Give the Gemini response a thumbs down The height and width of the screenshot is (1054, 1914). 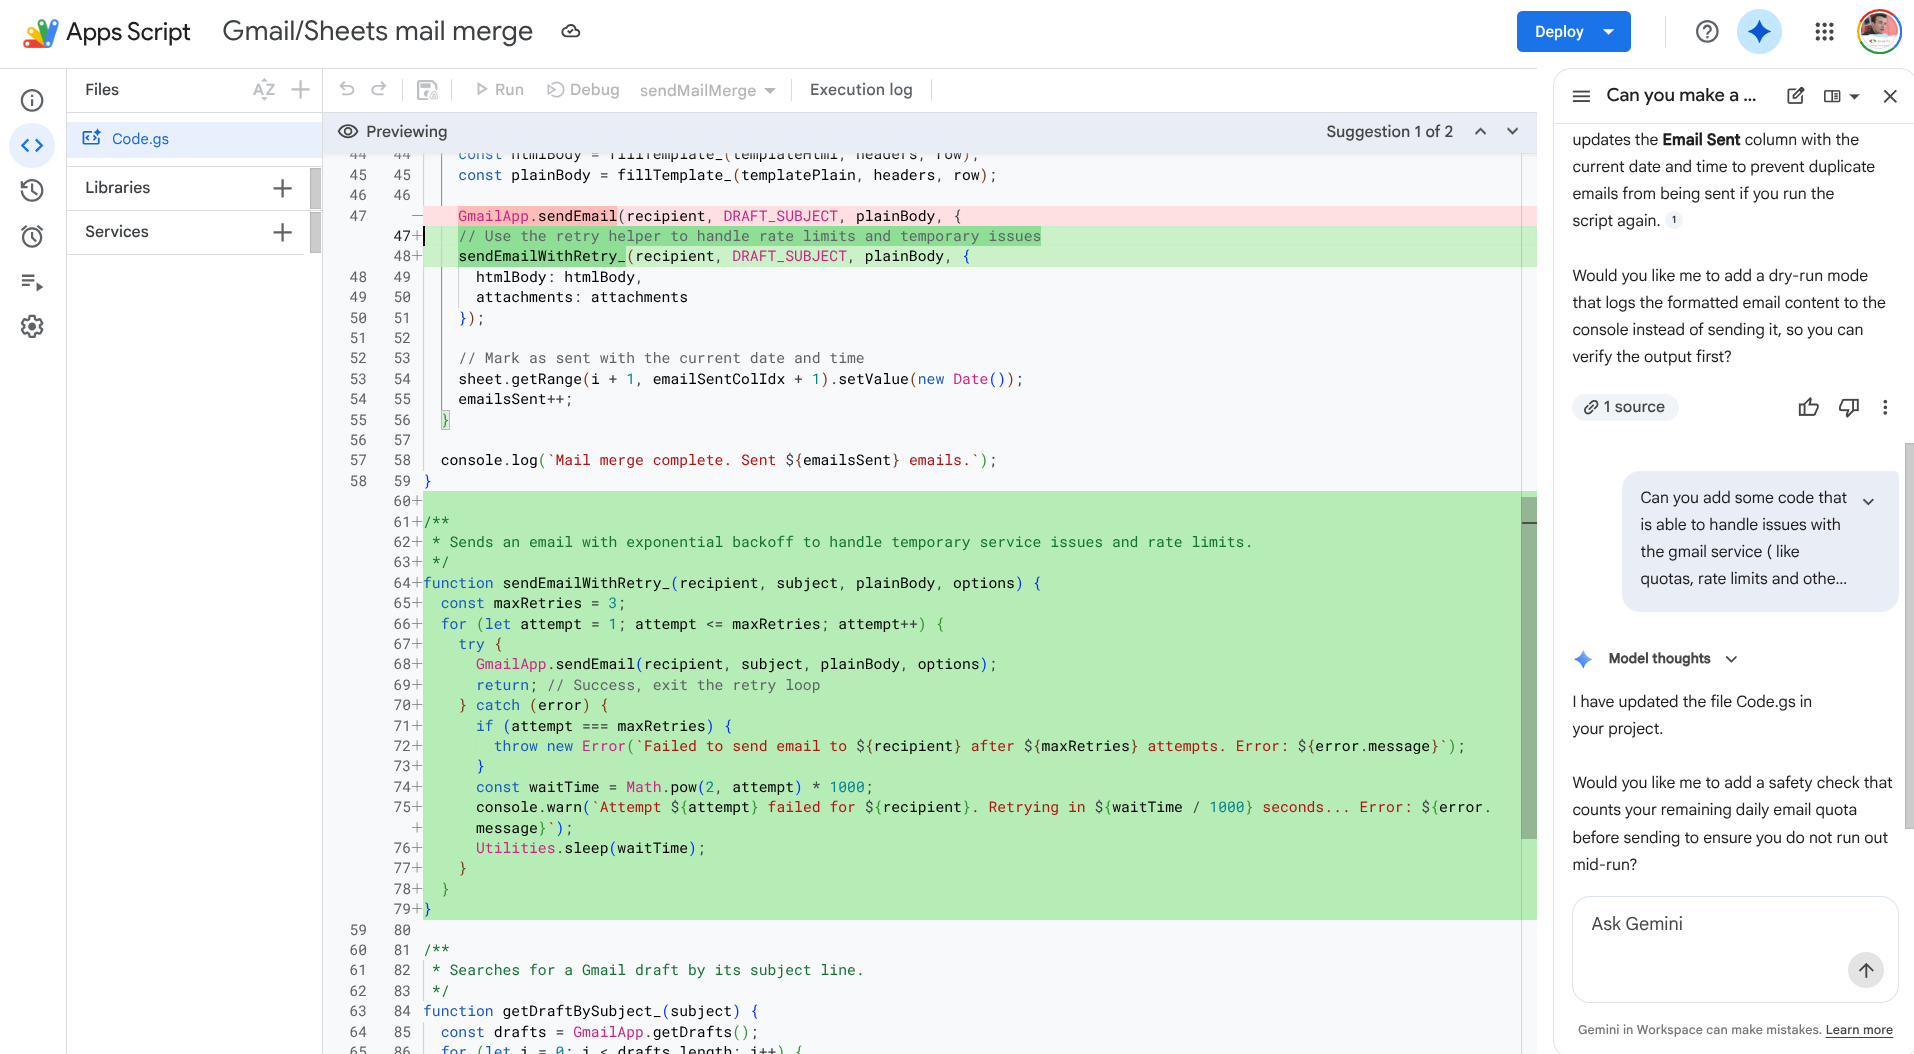[x=1849, y=407]
